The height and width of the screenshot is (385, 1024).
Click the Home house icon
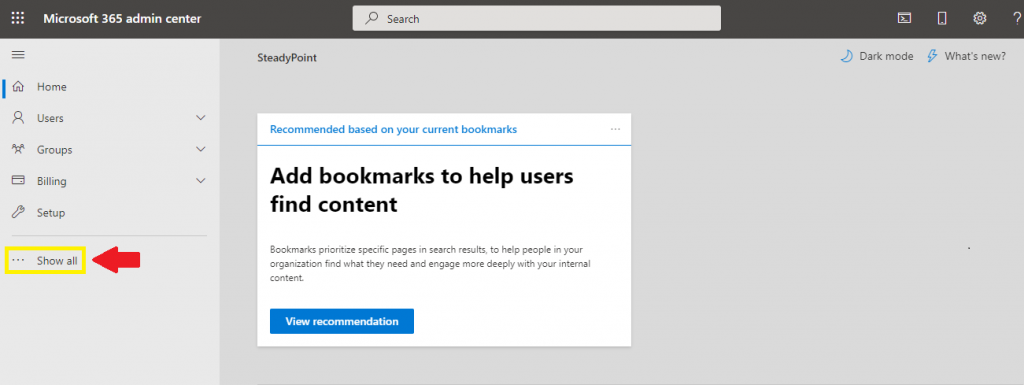pyautogui.click(x=18, y=87)
